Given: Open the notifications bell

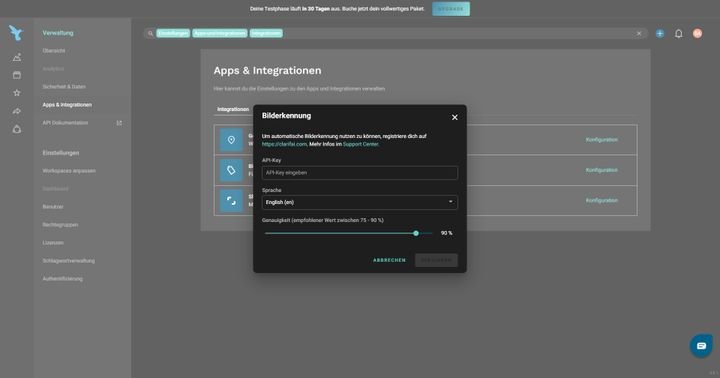Looking at the screenshot, I should (x=679, y=34).
